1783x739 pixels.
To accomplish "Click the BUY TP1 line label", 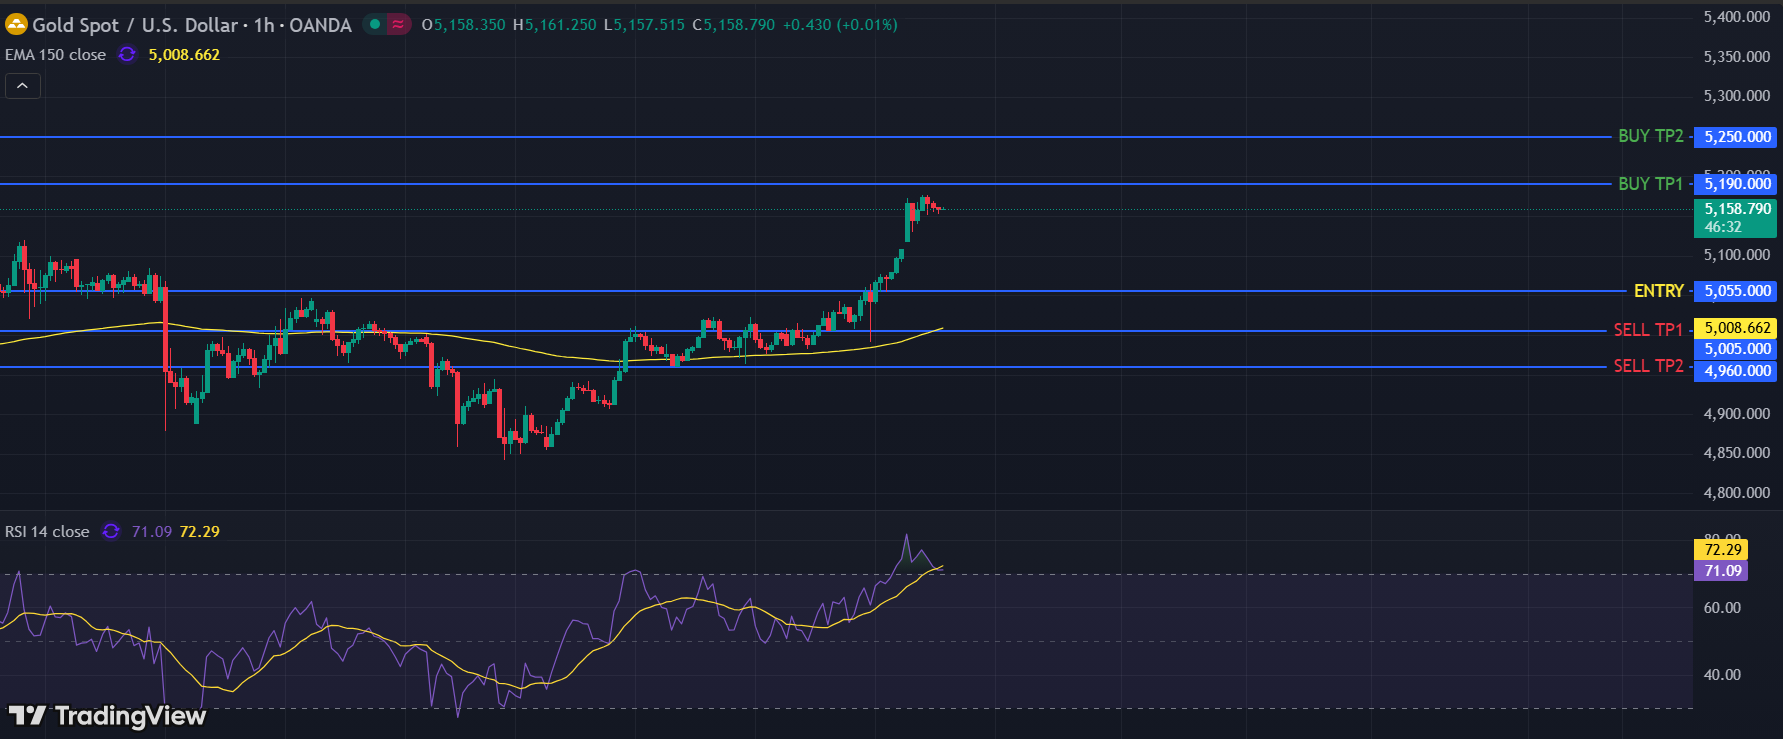I will [1650, 184].
